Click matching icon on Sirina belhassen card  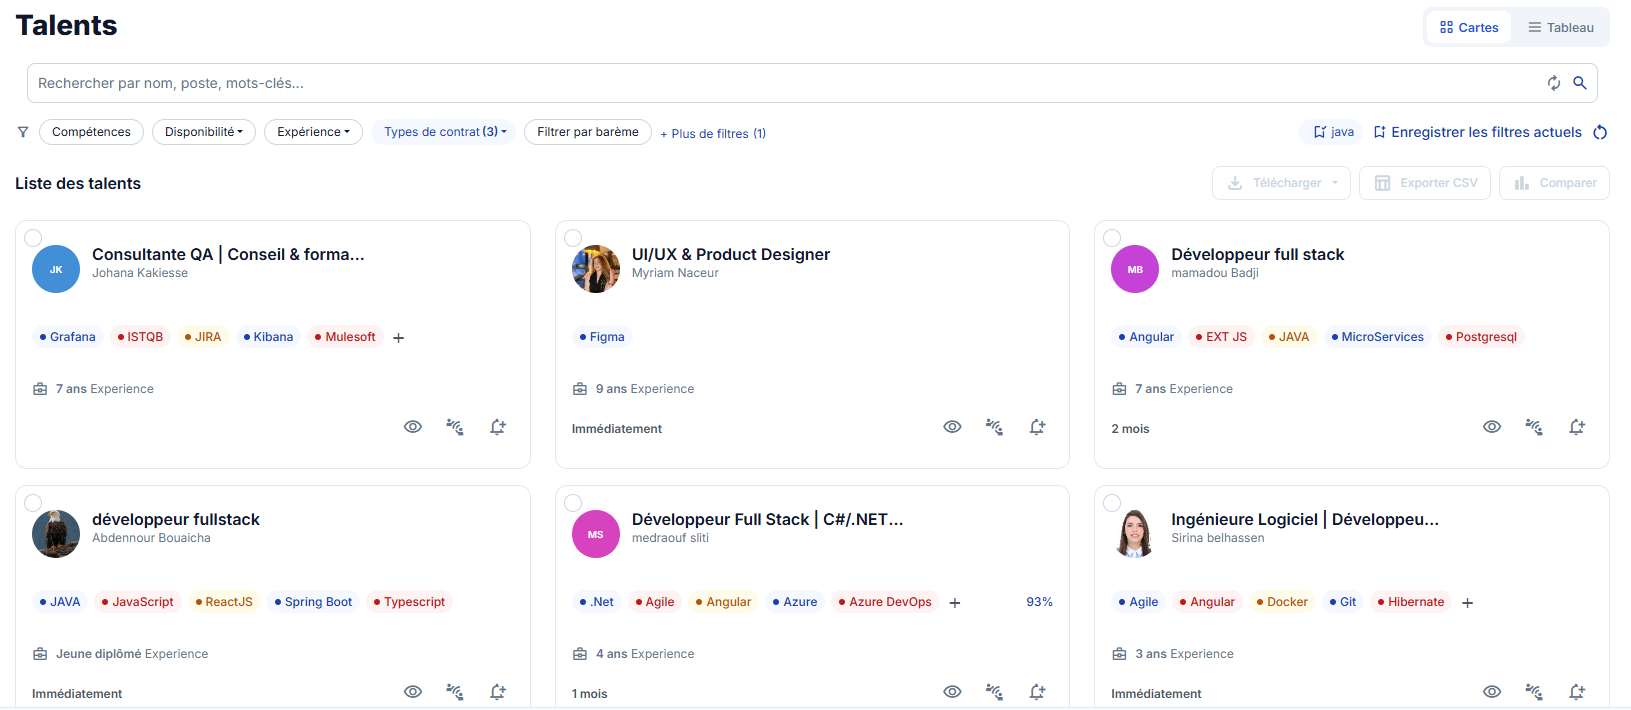click(1534, 692)
